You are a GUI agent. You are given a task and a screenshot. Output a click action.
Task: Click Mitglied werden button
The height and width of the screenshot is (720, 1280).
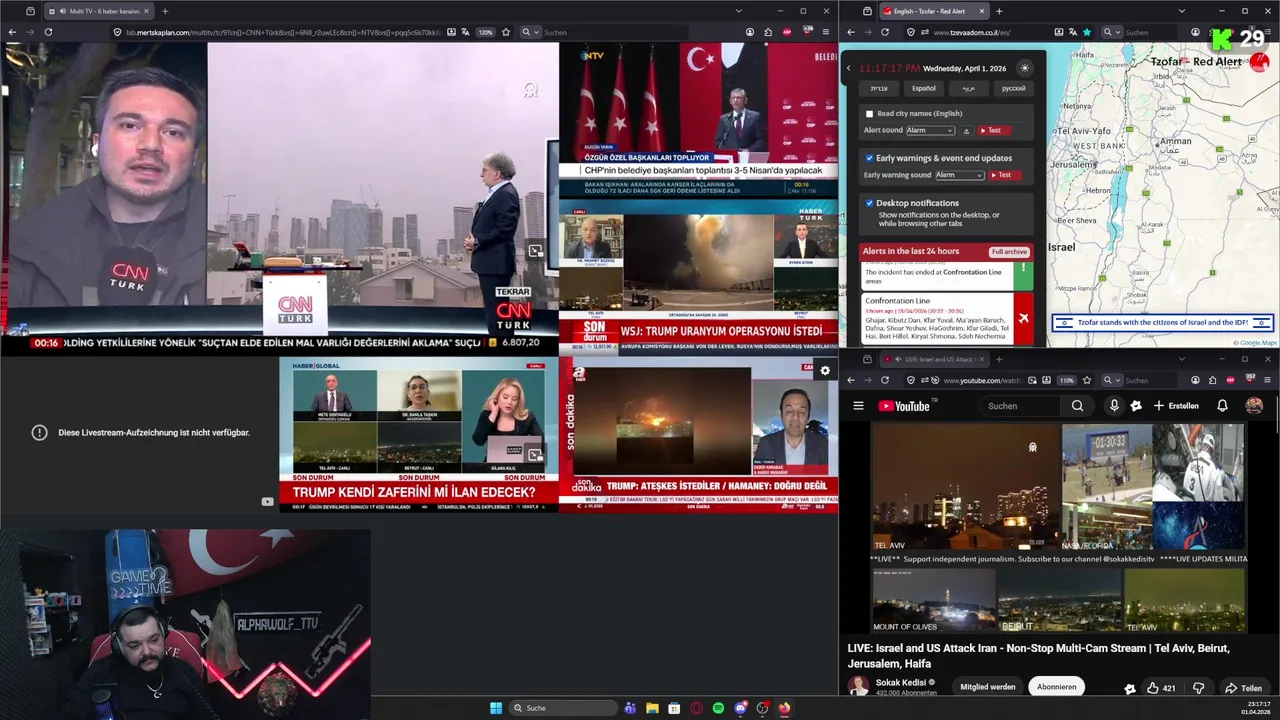click(988, 687)
